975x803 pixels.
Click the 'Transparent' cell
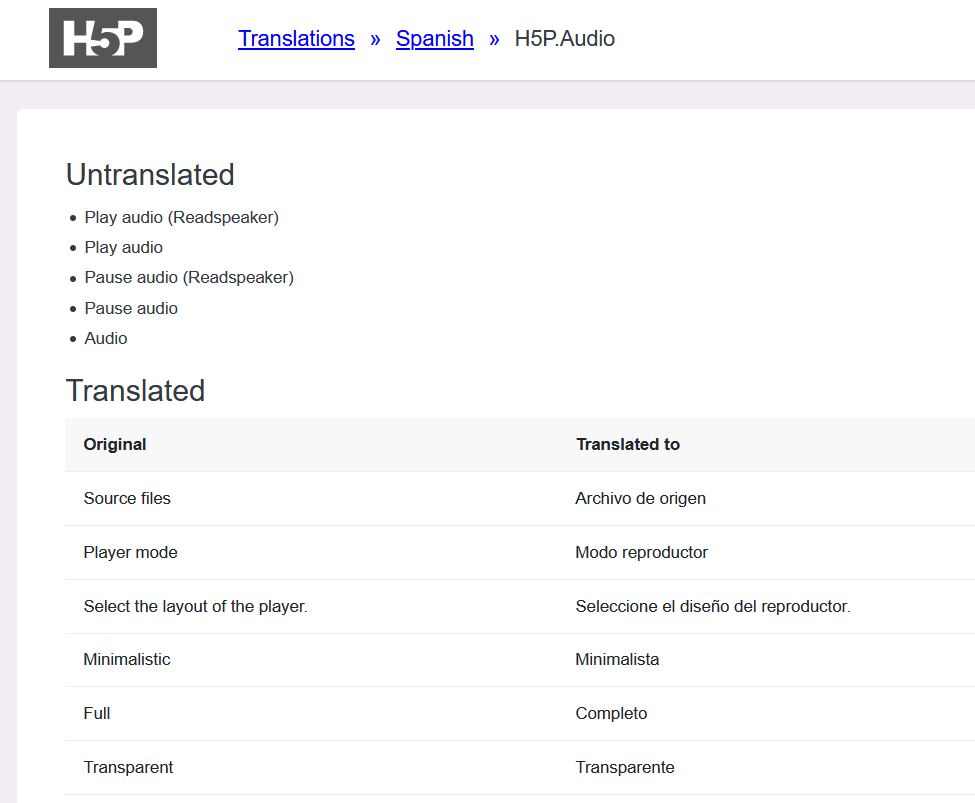click(x=128, y=768)
